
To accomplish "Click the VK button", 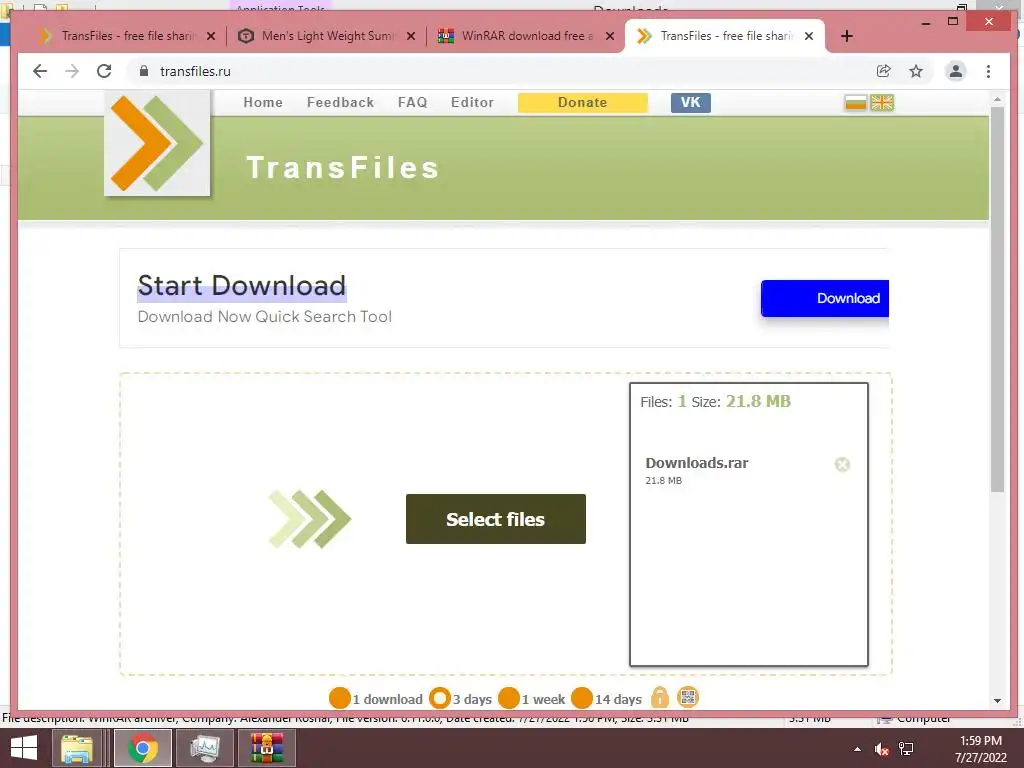I will 690,103.
